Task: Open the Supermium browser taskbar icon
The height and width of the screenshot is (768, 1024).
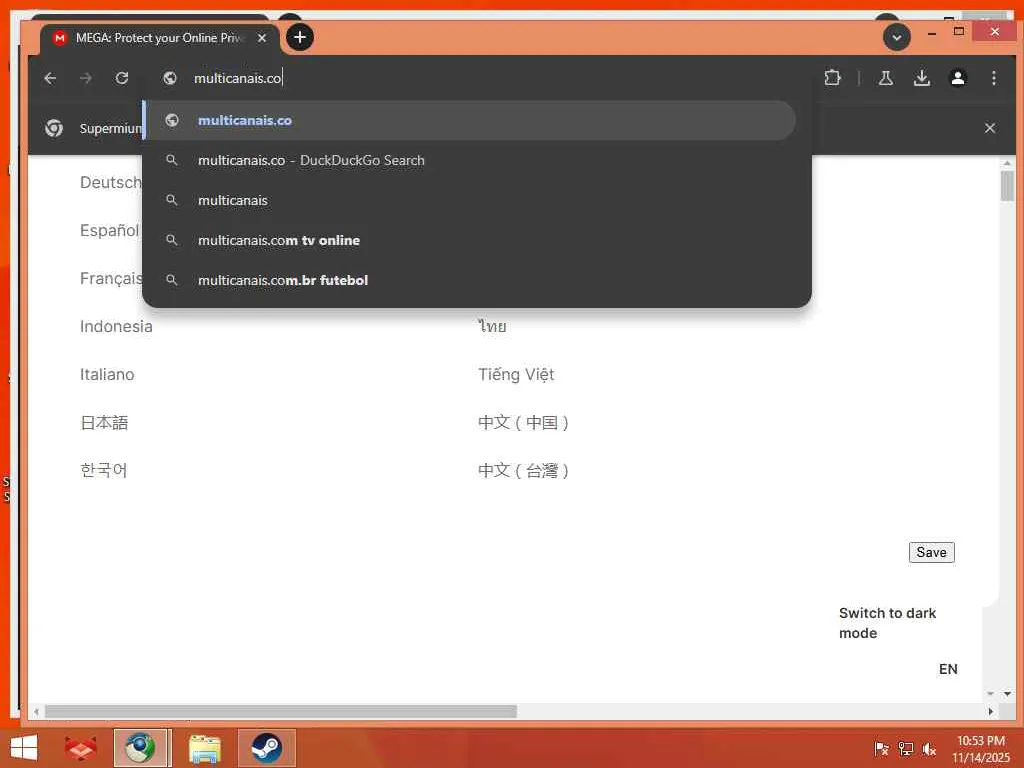Action: click(142, 748)
